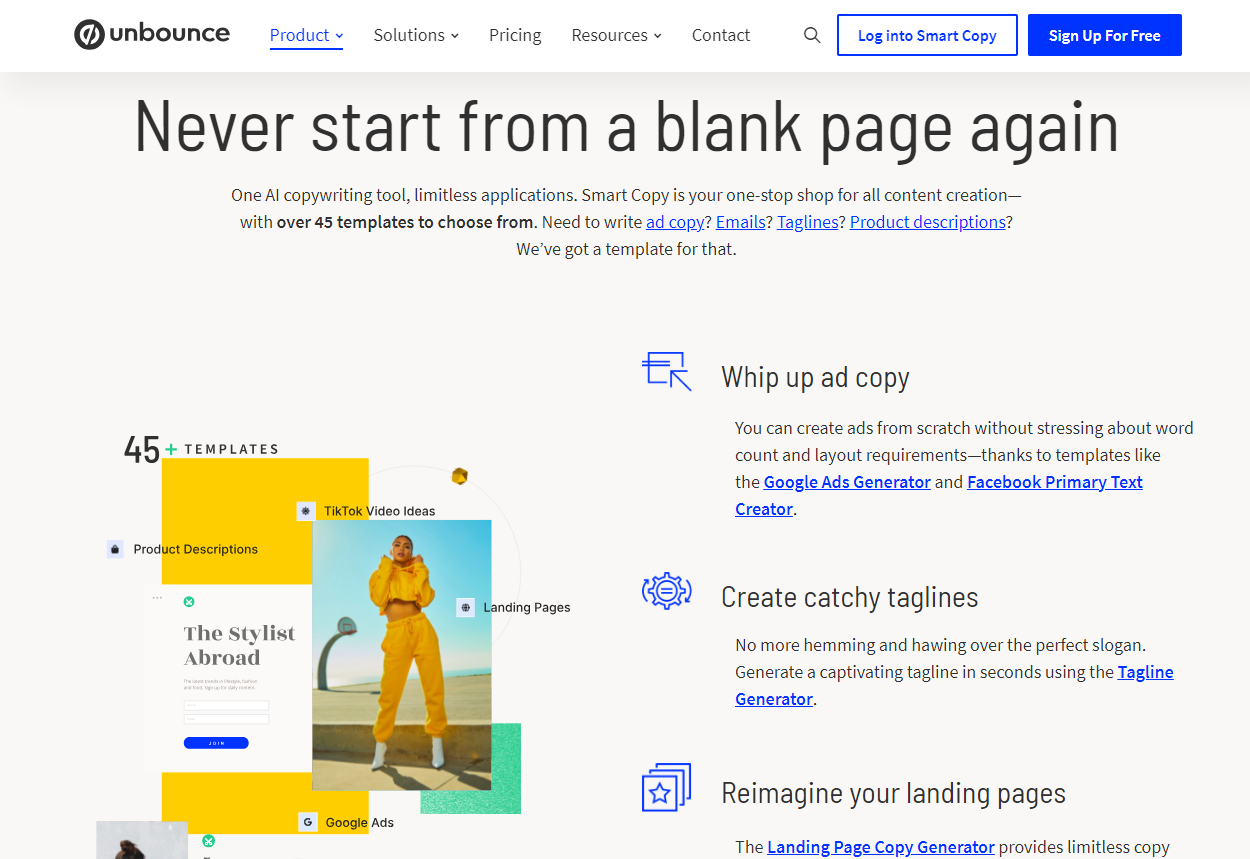This screenshot has height=859, width=1250.
Task: Click the green circle icon above The Stylist Abroad
Action: coord(189,602)
